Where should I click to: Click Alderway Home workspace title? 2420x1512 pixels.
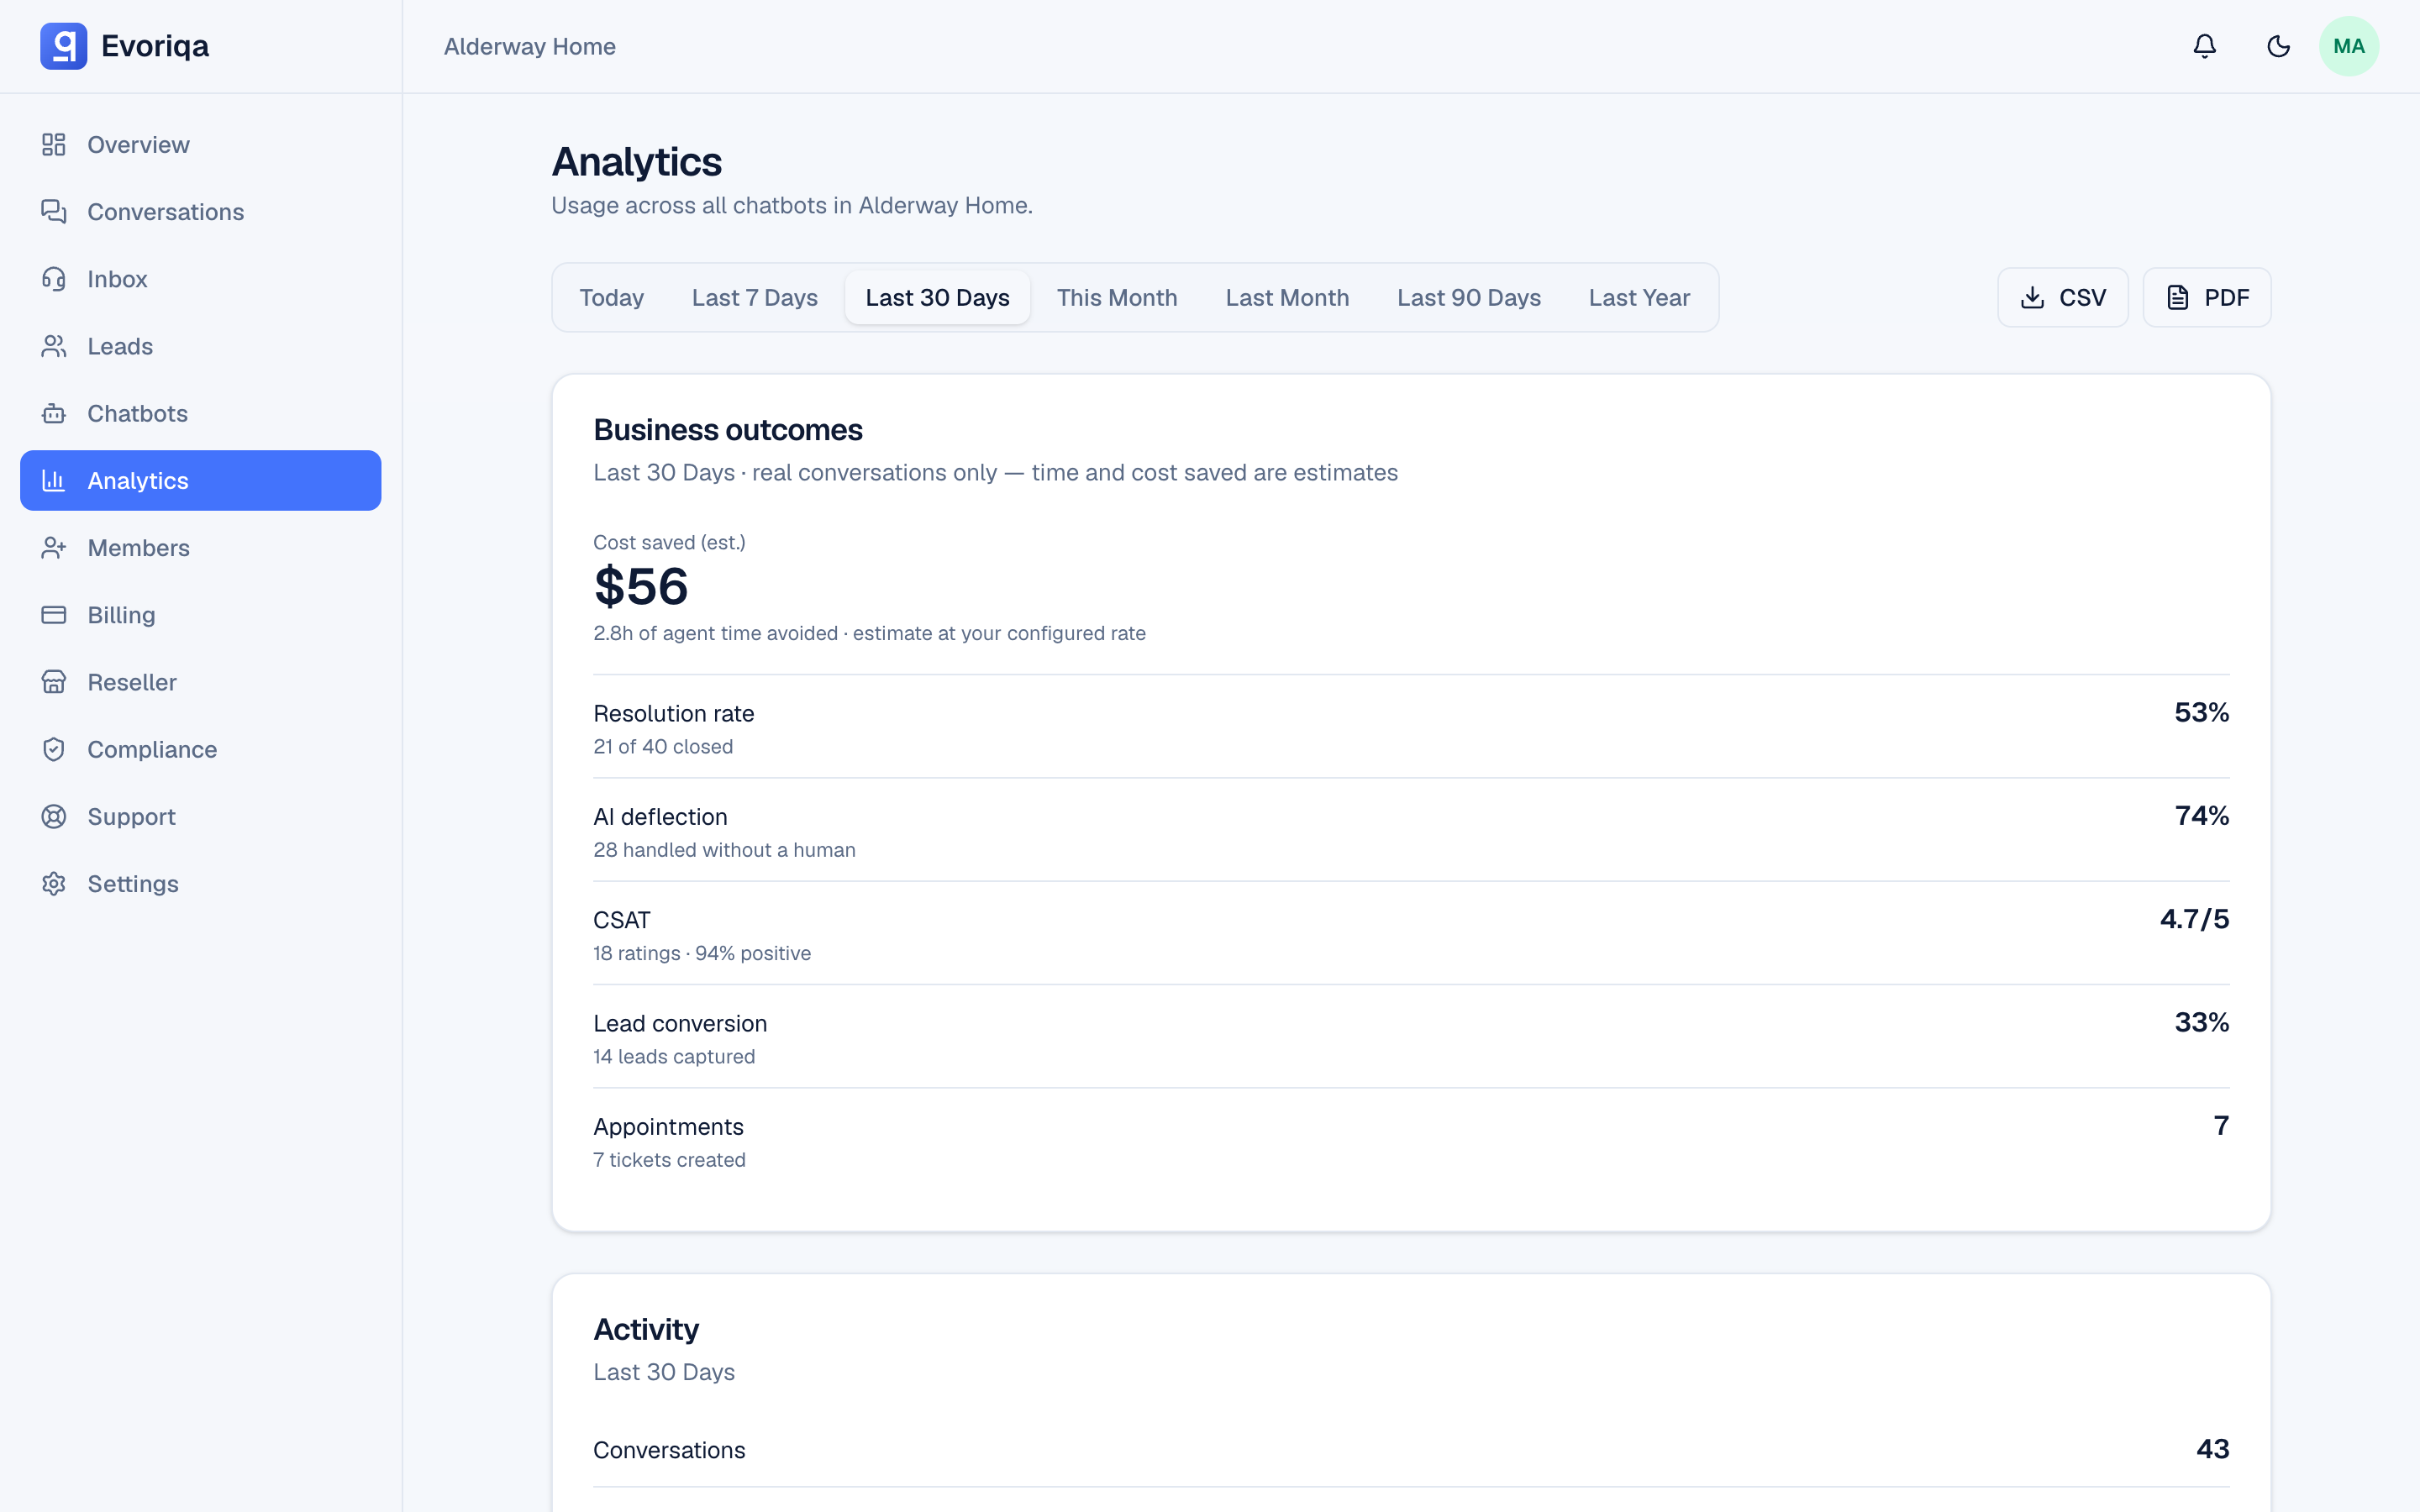529,46
